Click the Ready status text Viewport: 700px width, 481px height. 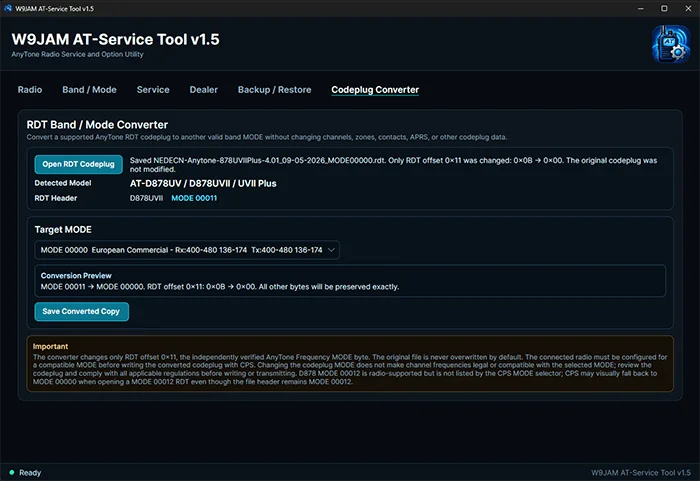[30, 473]
